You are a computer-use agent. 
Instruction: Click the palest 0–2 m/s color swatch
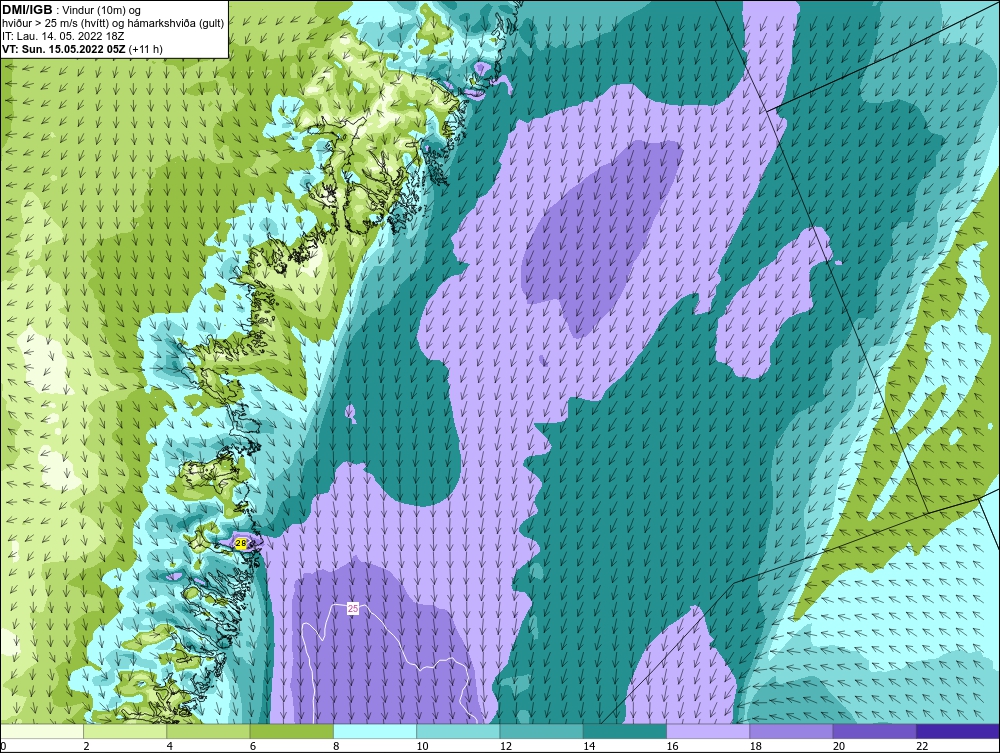click(x=42, y=731)
